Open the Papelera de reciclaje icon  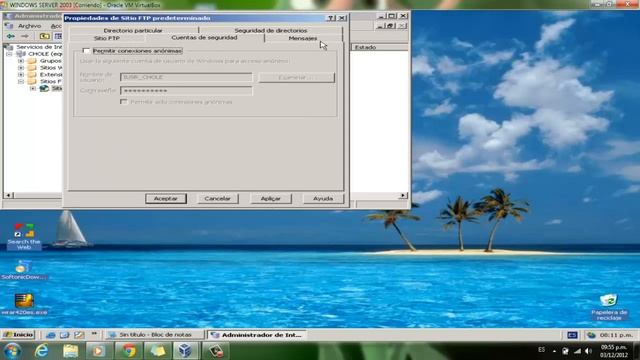[x=609, y=307]
